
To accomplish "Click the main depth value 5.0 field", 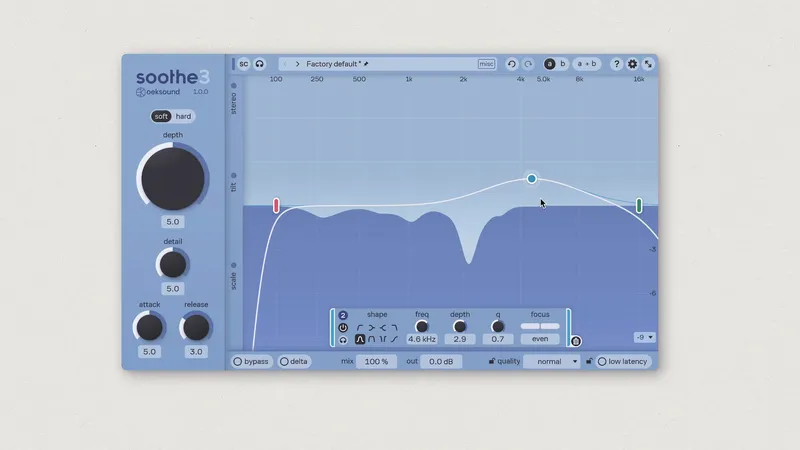I will 173,222.
